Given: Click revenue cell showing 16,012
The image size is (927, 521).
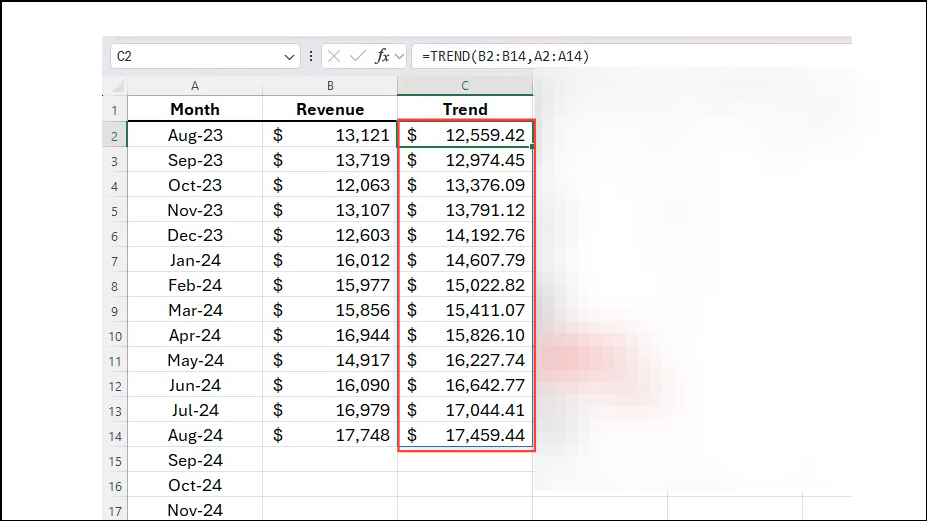Looking at the screenshot, I should pos(330,260).
